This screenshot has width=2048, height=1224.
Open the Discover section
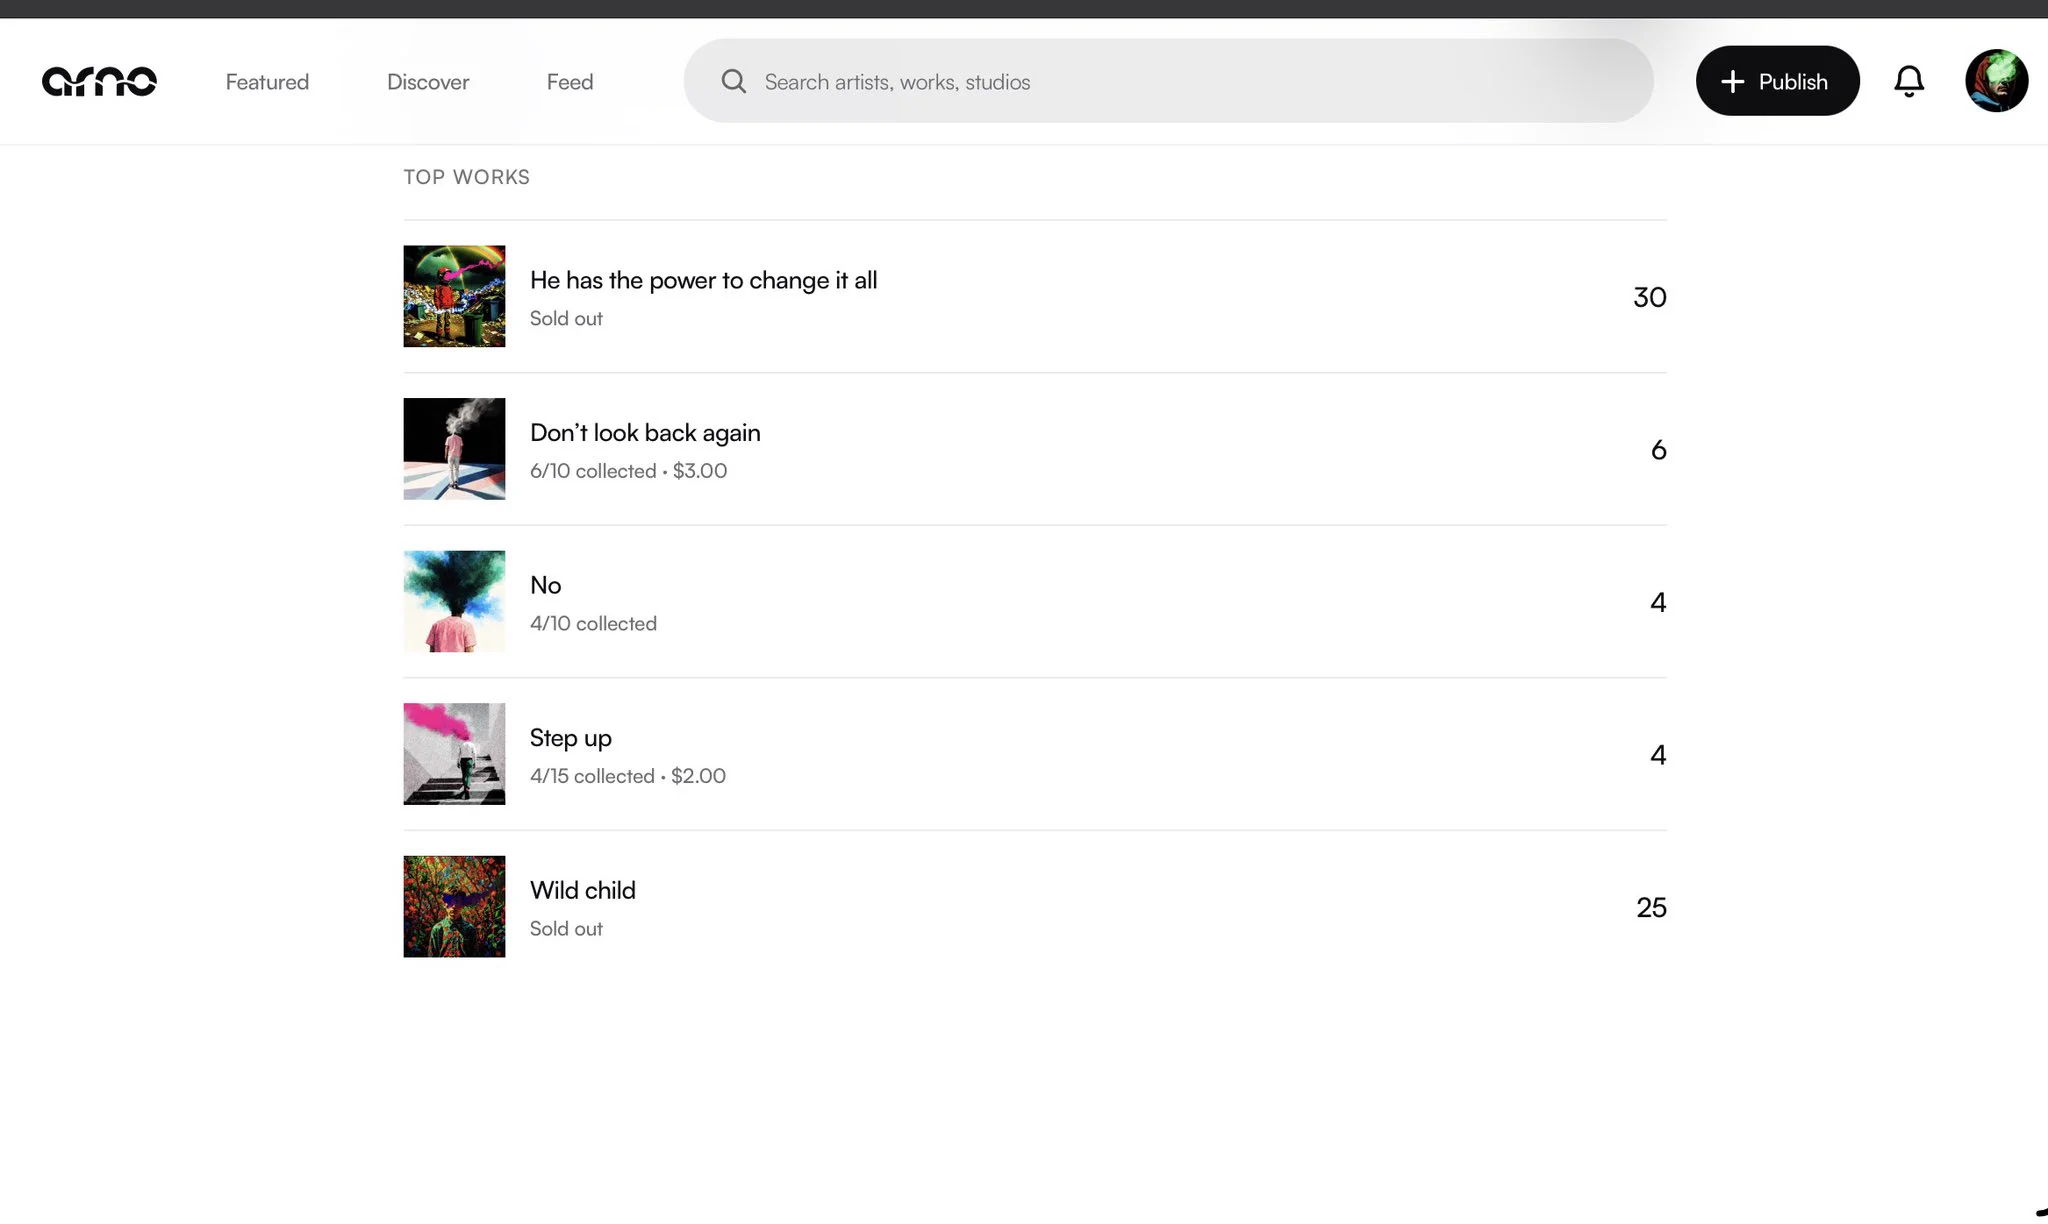click(x=428, y=82)
